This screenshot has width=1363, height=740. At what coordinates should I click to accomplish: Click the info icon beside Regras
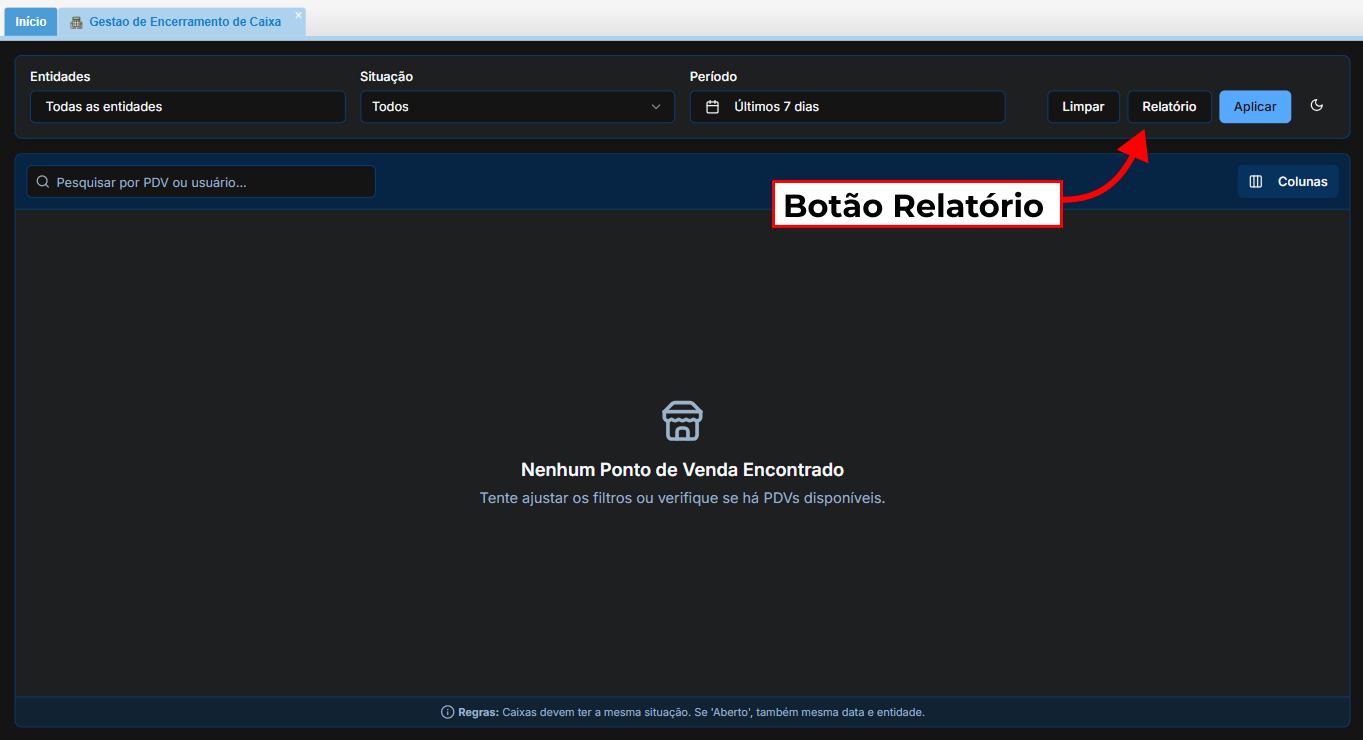pos(447,712)
